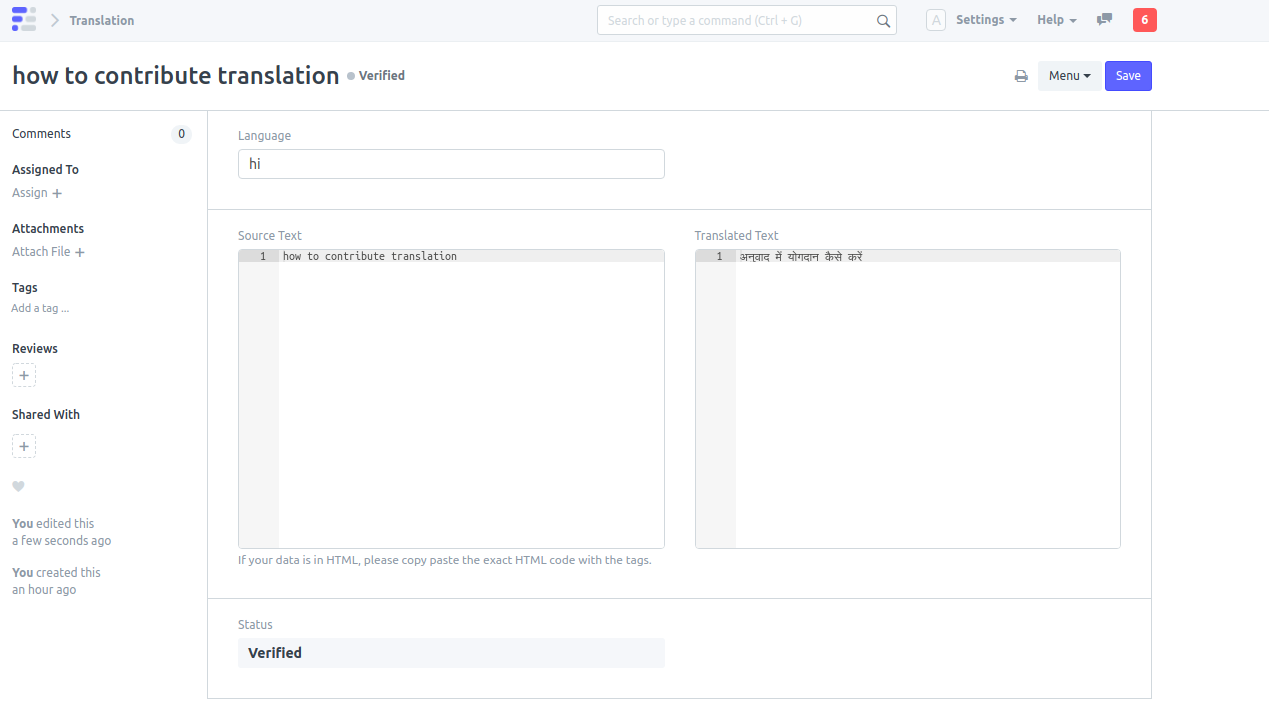The width and height of the screenshot is (1269, 718).
Task: Open the chat bubble icon
Action: pyautogui.click(x=1104, y=20)
